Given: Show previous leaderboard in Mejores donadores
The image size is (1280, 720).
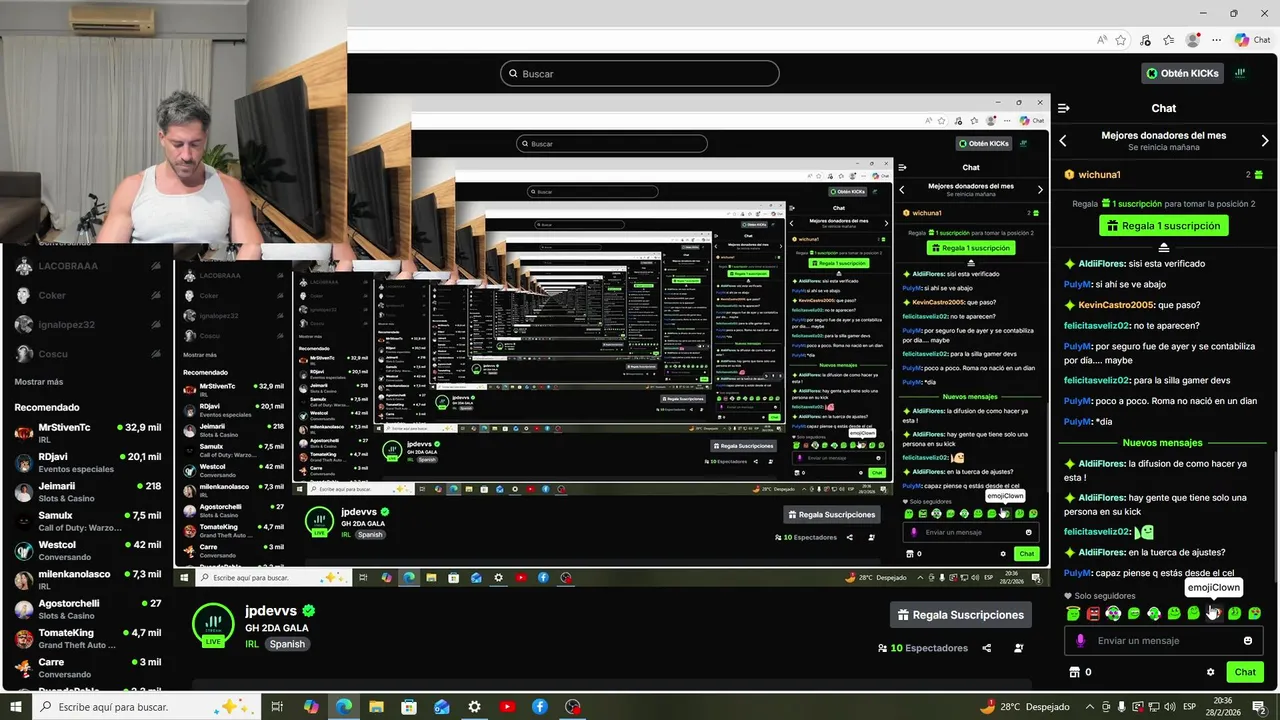Looking at the screenshot, I should pyautogui.click(x=1063, y=141).
